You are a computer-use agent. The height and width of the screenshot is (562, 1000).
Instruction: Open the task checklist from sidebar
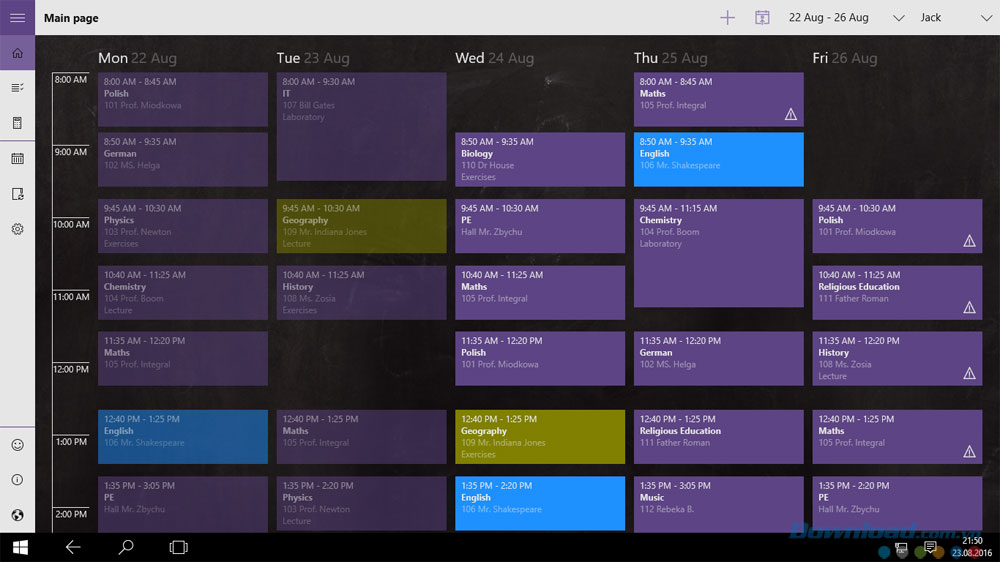click(x=17, y=88)
